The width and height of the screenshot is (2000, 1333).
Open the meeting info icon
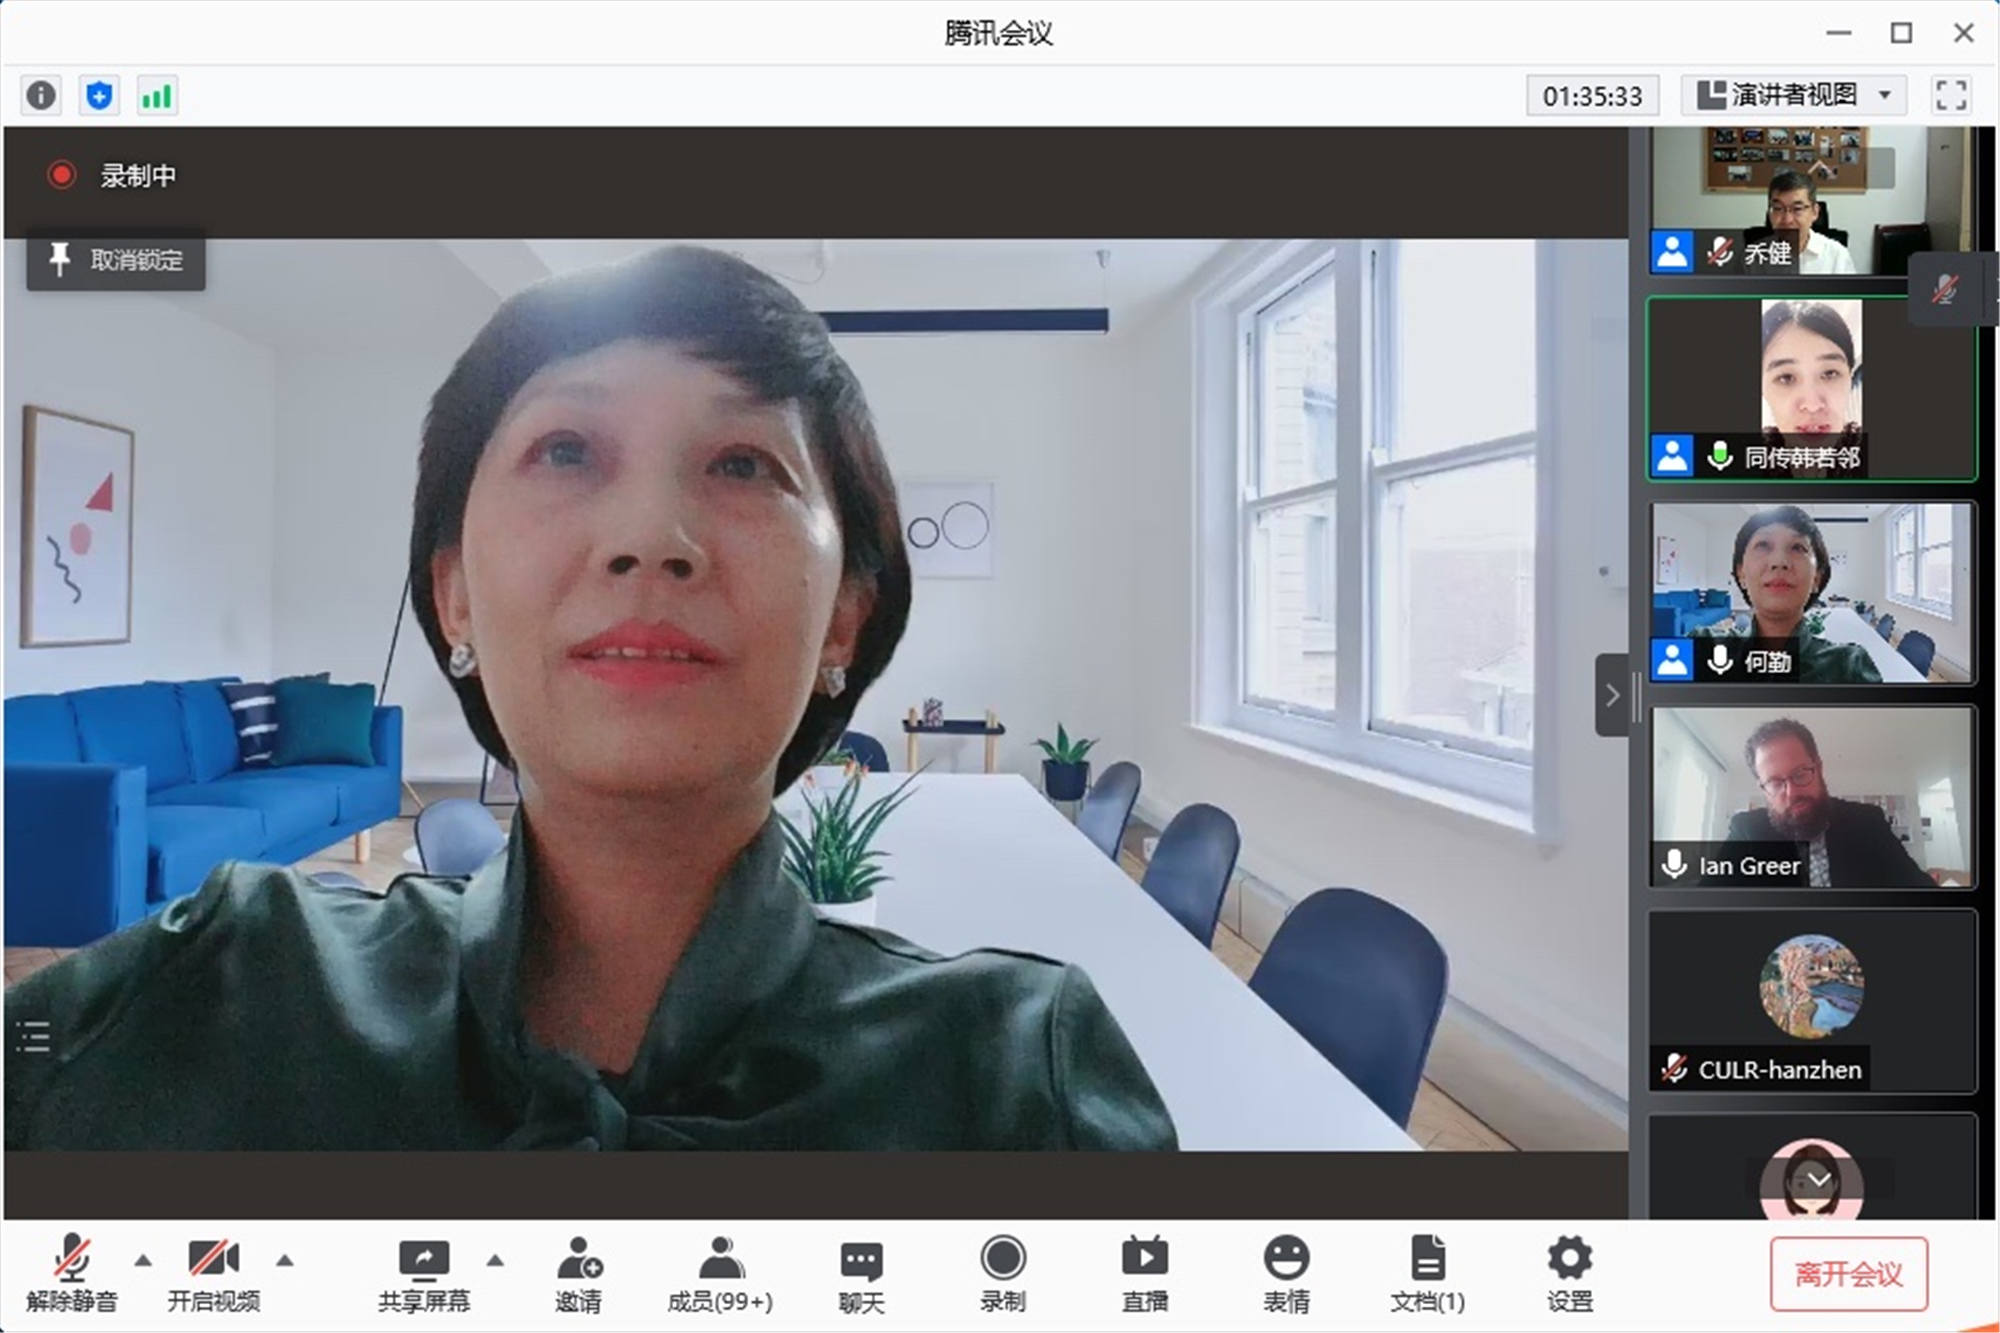(41, 96)
